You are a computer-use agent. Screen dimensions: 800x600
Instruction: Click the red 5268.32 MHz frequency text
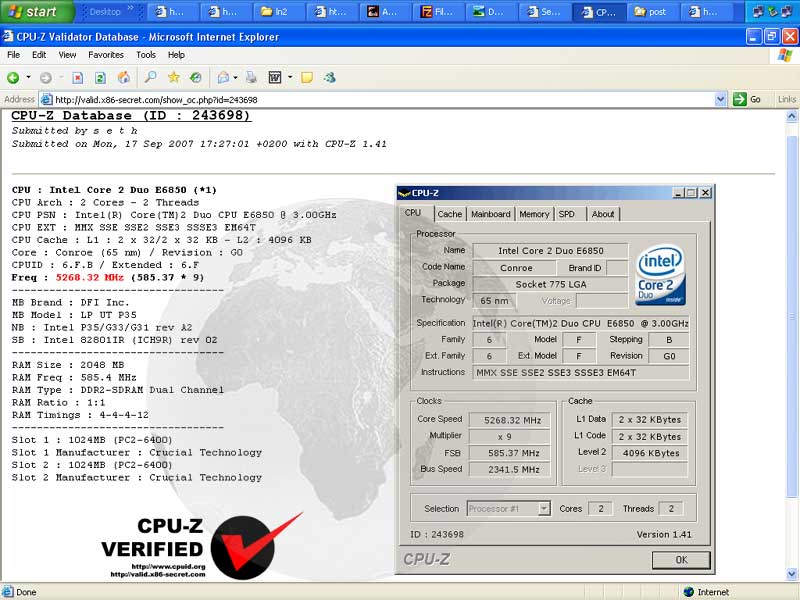point(90,278)
